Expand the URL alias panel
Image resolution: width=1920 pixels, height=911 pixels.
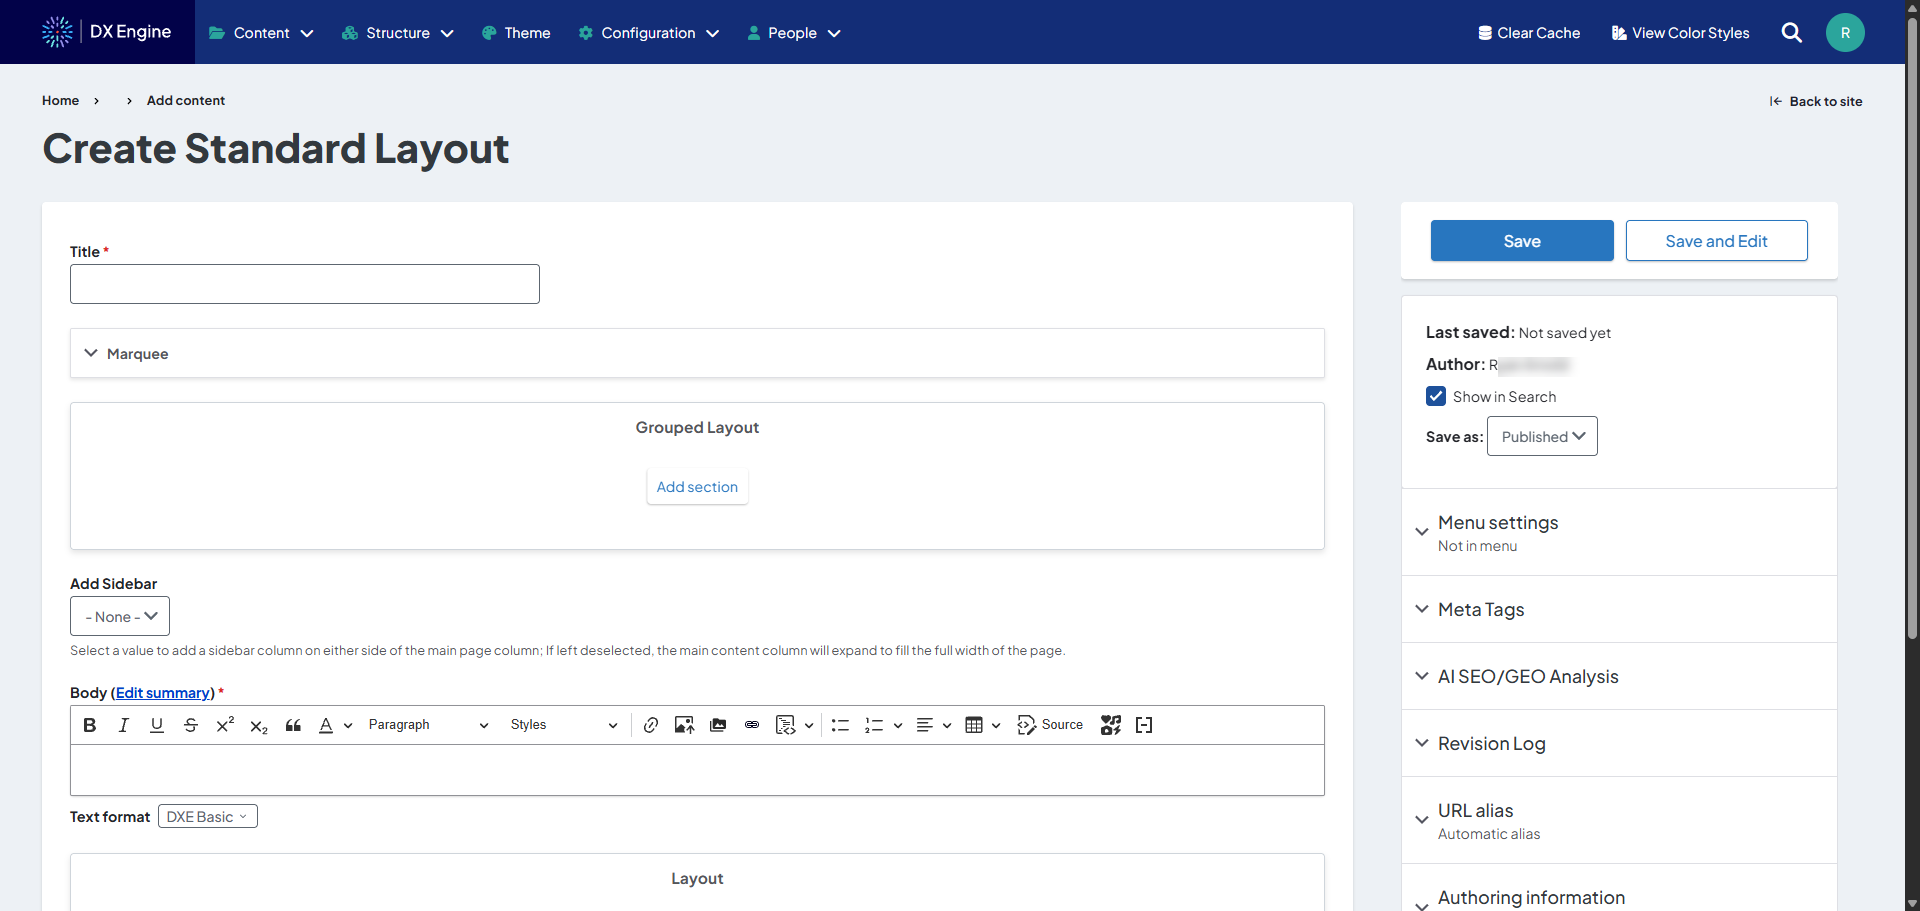point(1619,820)
